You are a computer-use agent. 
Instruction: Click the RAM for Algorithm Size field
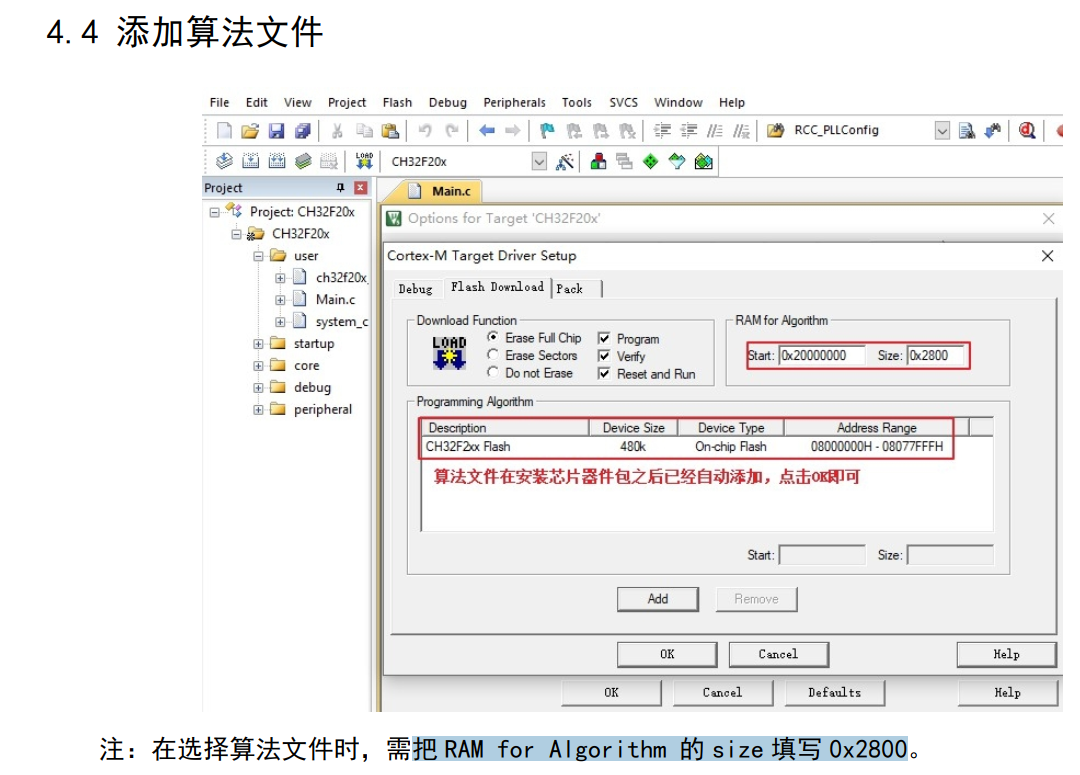click(x=936, y=355)
